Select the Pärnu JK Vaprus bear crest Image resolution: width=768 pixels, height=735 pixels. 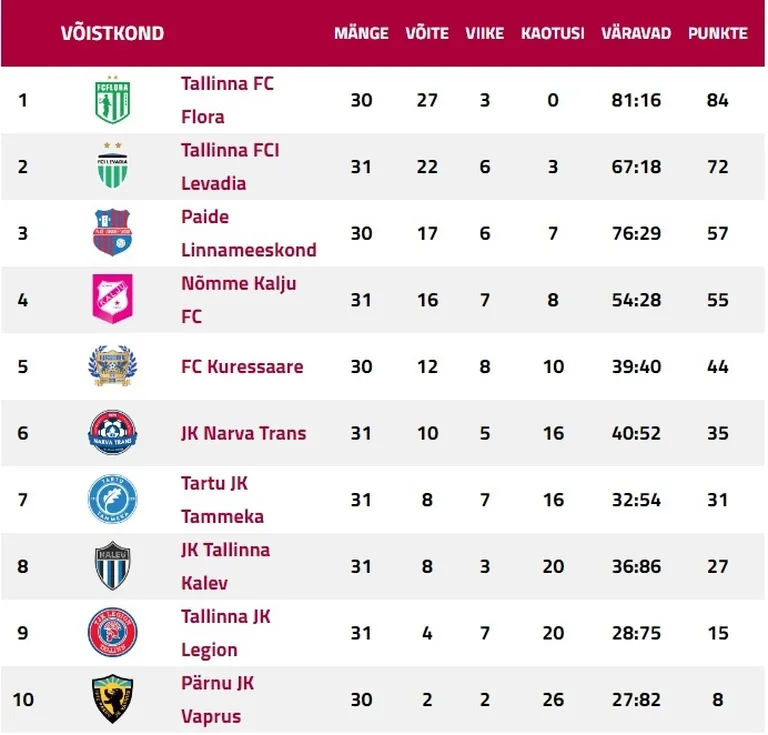click(112, 699)
